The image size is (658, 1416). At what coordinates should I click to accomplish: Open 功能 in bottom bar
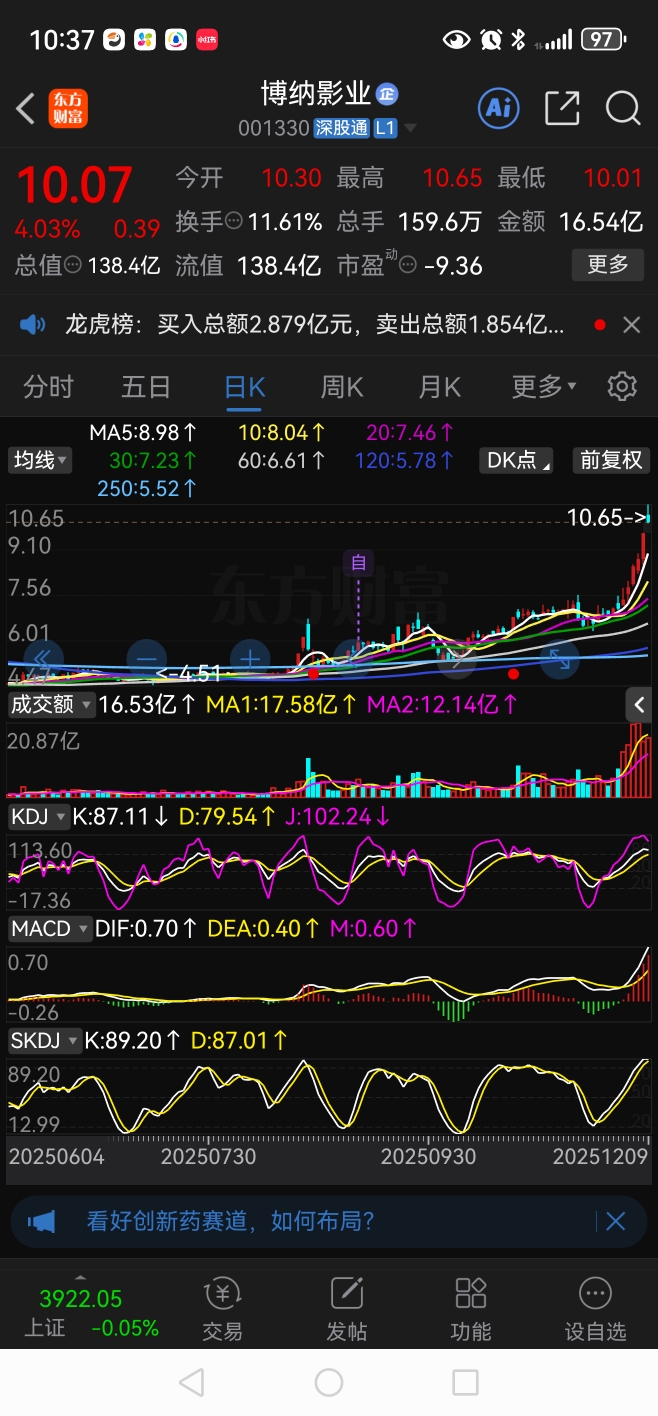pos(470,1308)
